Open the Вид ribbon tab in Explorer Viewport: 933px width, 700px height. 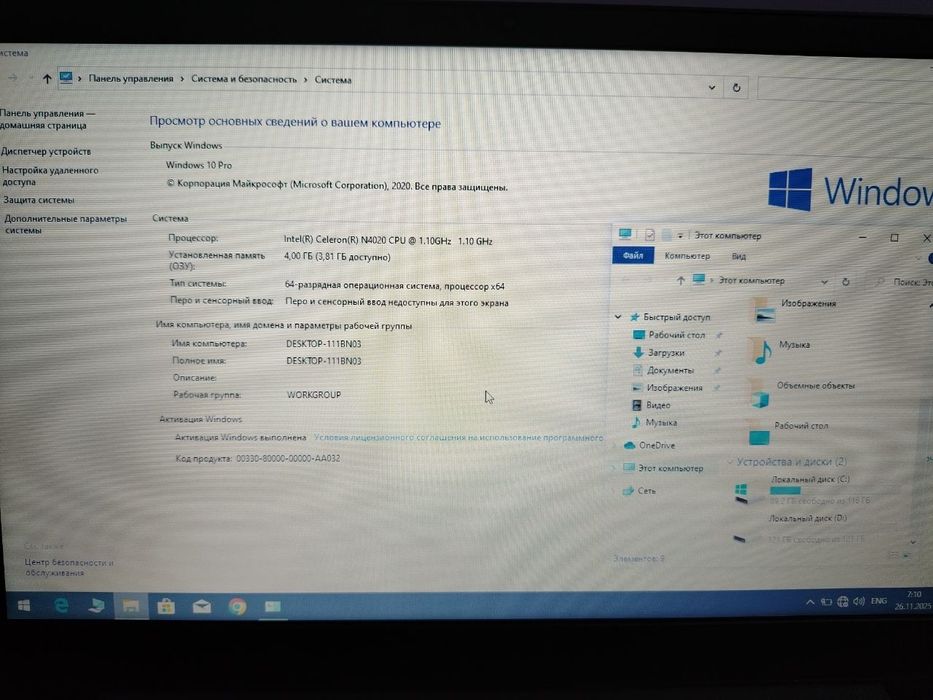click(x=738, y=257)
